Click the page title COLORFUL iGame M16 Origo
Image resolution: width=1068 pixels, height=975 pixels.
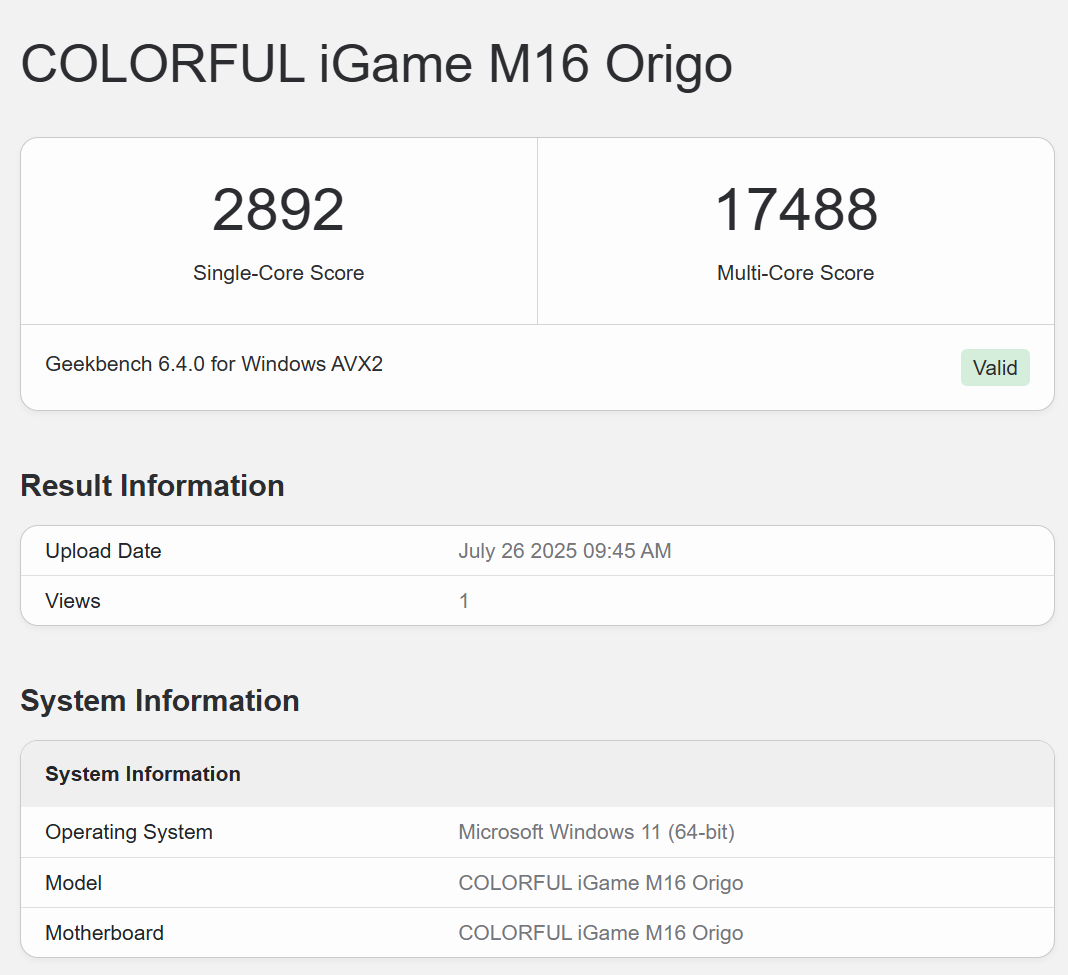[x=376, y=64]
